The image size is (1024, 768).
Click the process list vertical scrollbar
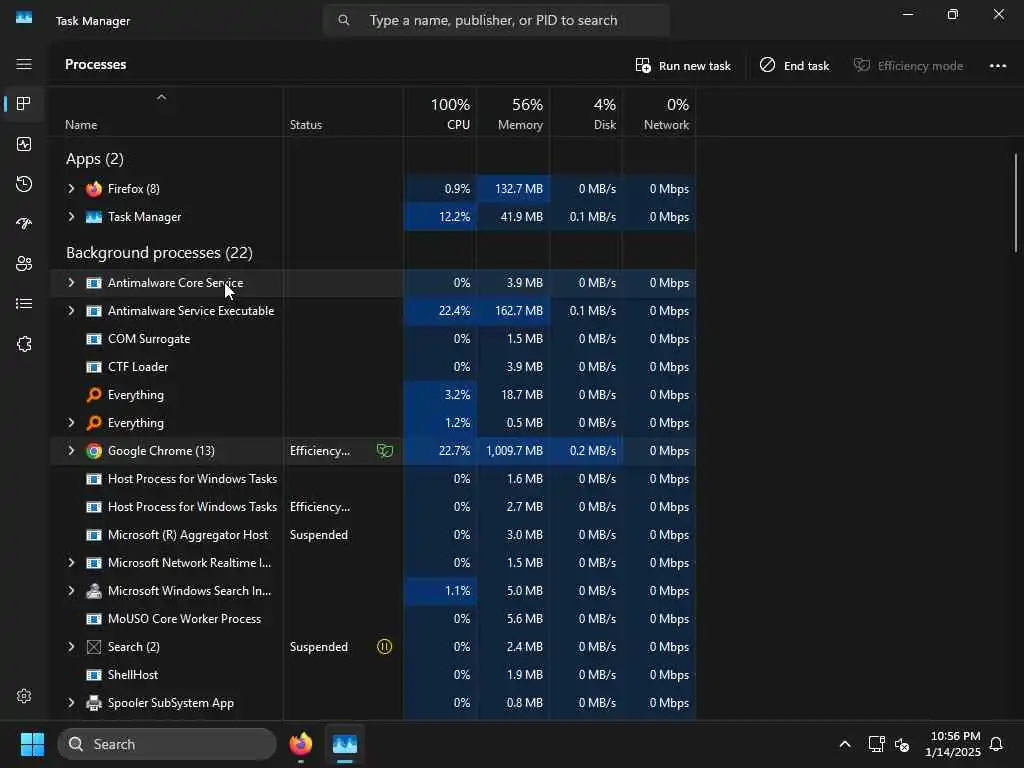[x=1016, y=202]
